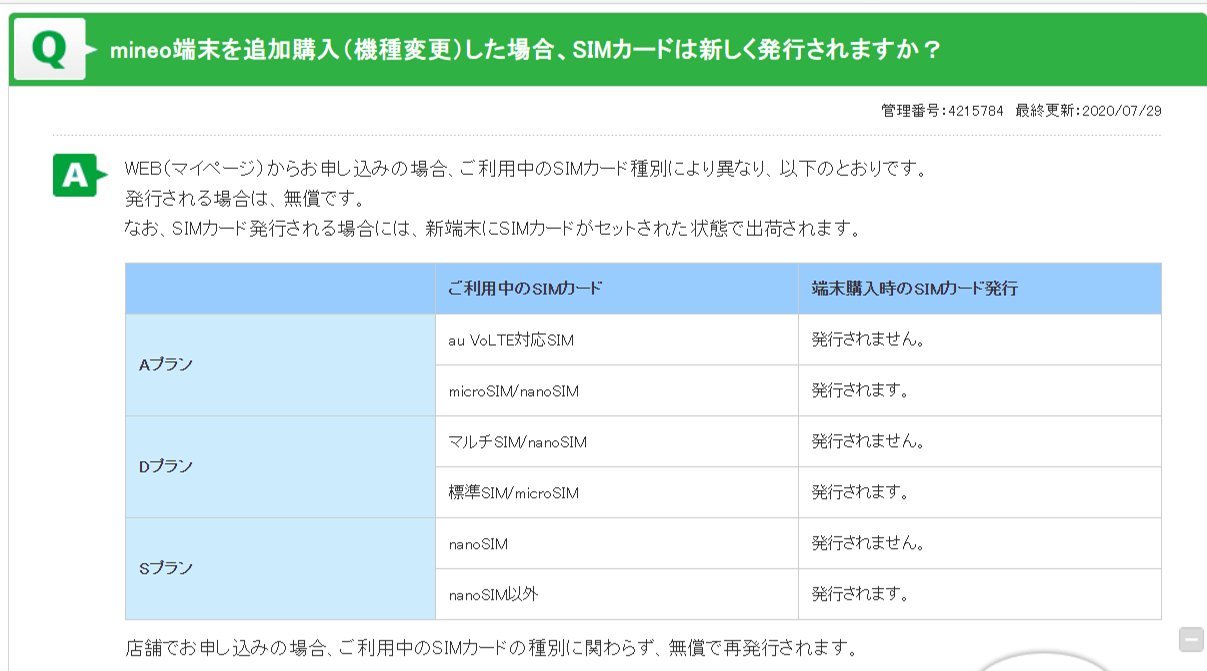Screen dimensions: 1207x671
Task: Click 発行されません。 in the マルチSIM/nanoSIM row
Action: [x=868, y=442]
